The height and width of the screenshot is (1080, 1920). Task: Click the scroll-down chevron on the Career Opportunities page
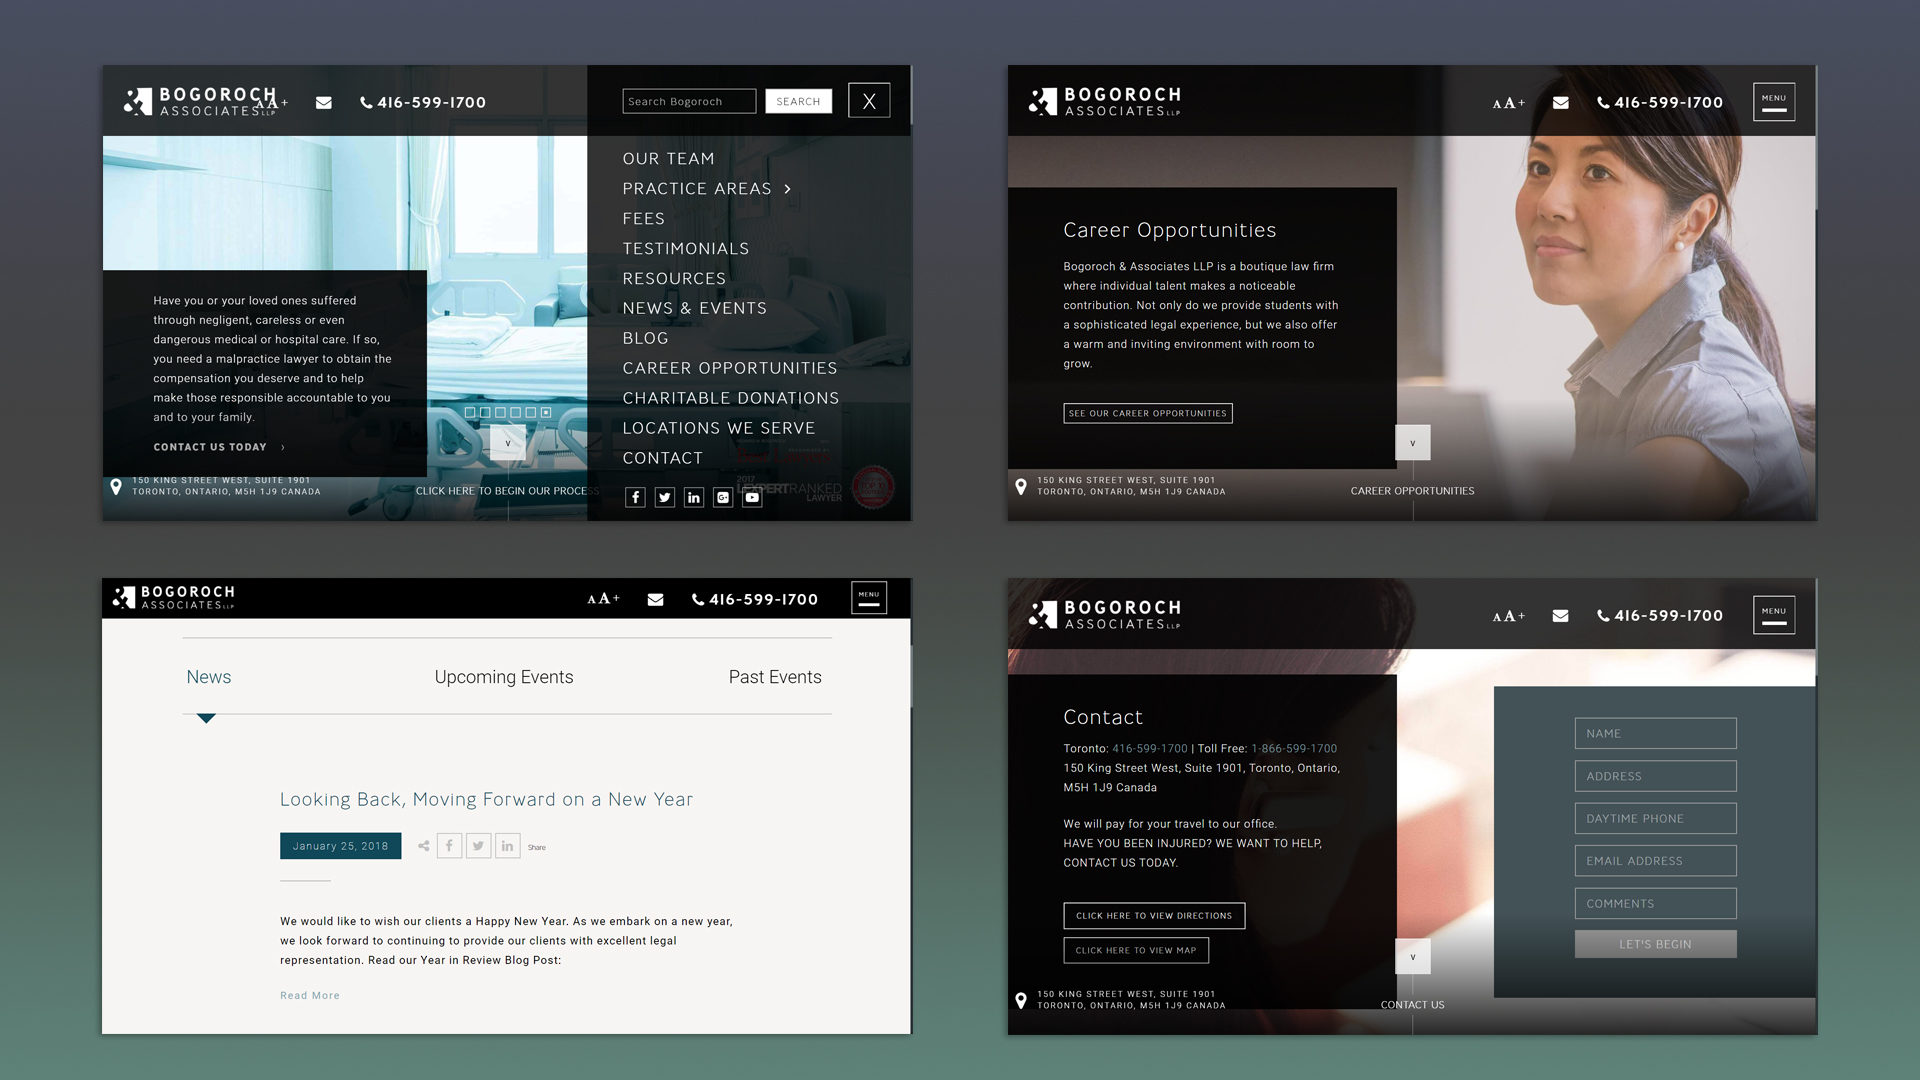tap(1412, 443)
